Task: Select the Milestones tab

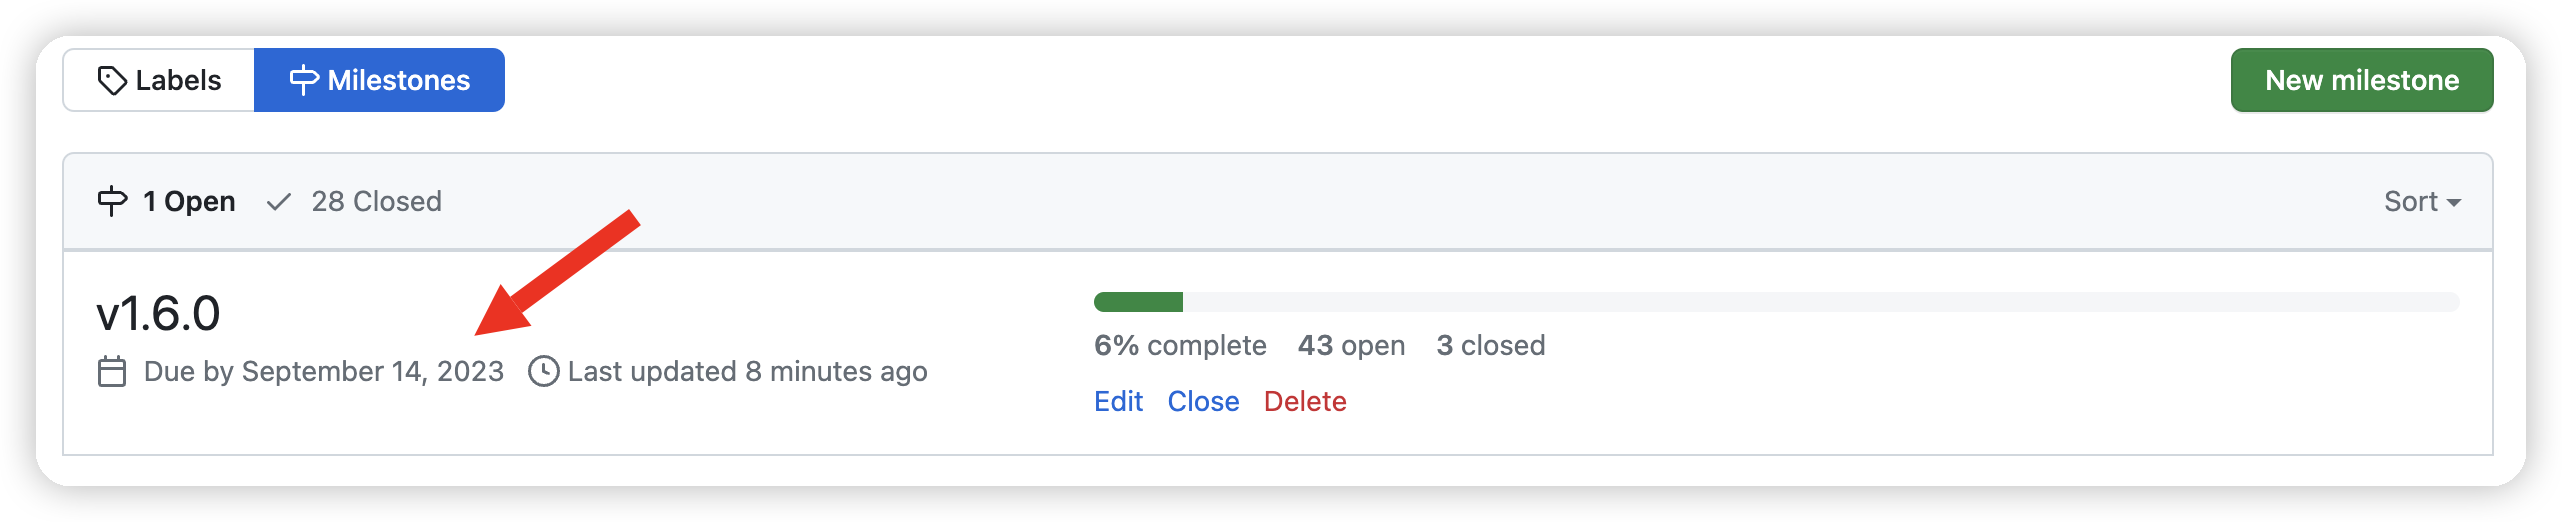Action: click(x=380, y=80)
